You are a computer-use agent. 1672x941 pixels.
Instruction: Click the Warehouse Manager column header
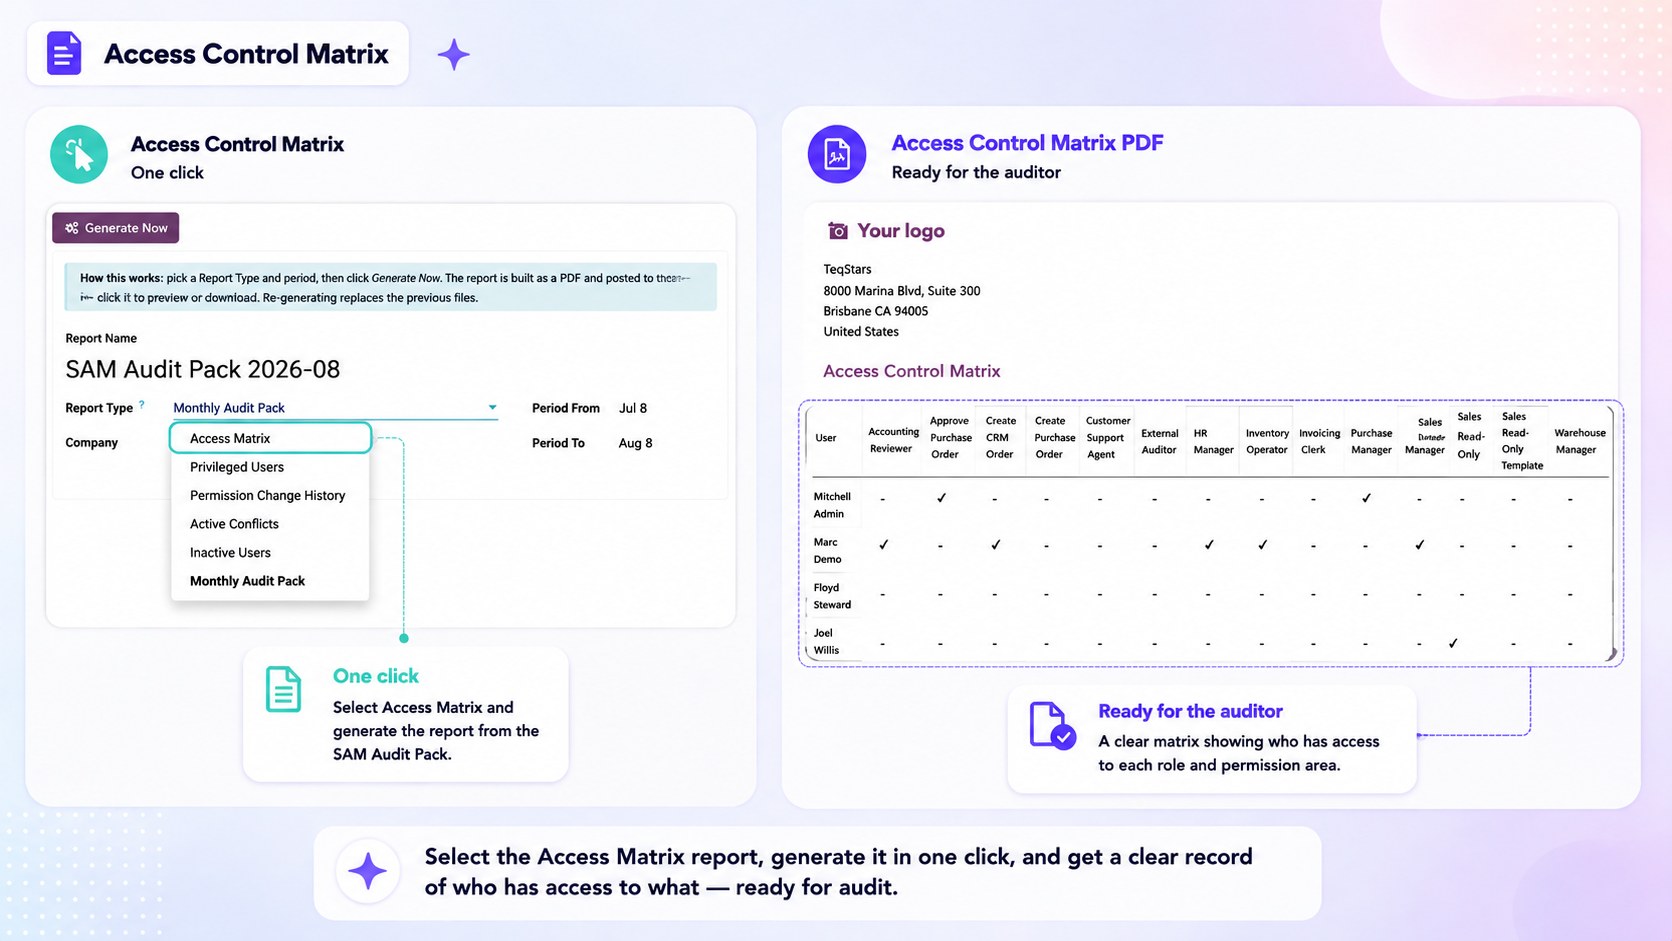point(1579,441)
